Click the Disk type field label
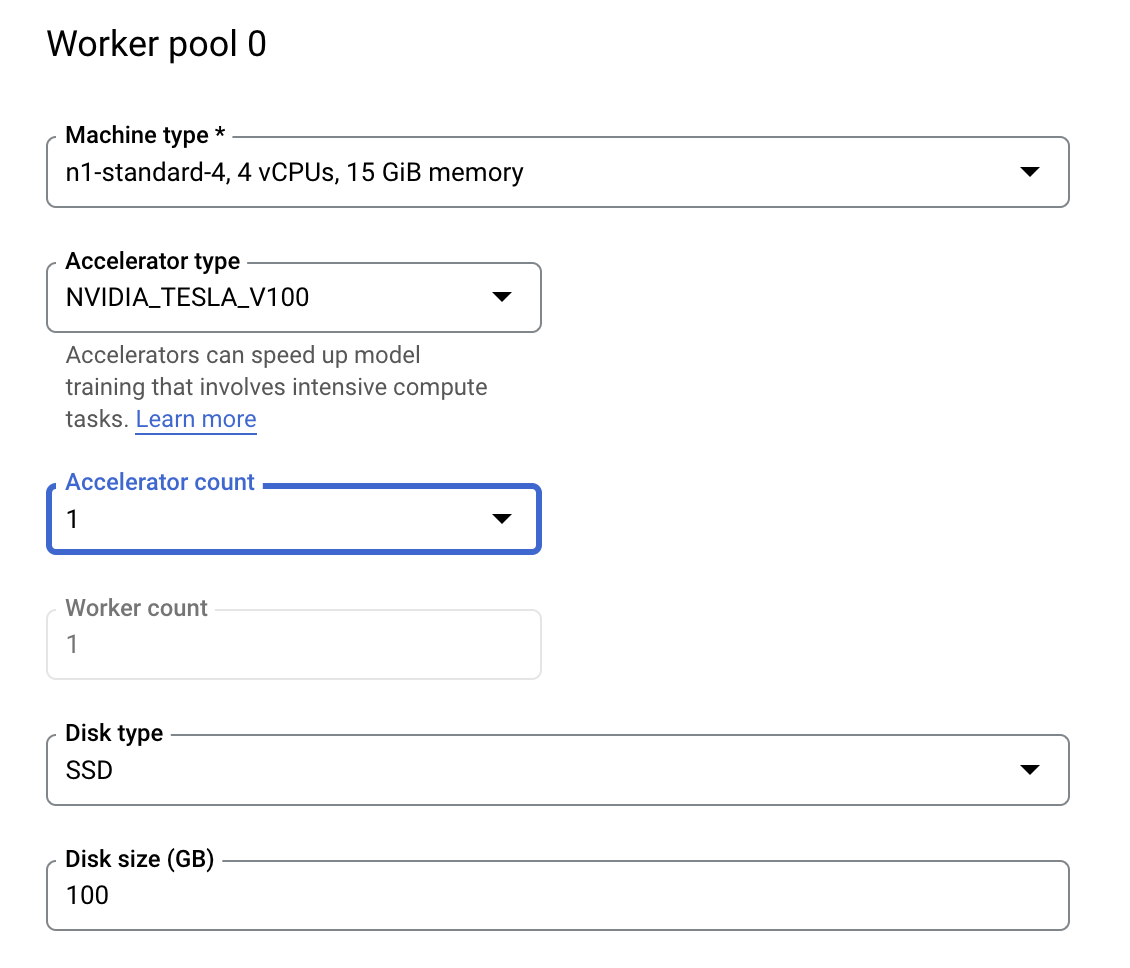1130x968 pixels. [114, 733]
